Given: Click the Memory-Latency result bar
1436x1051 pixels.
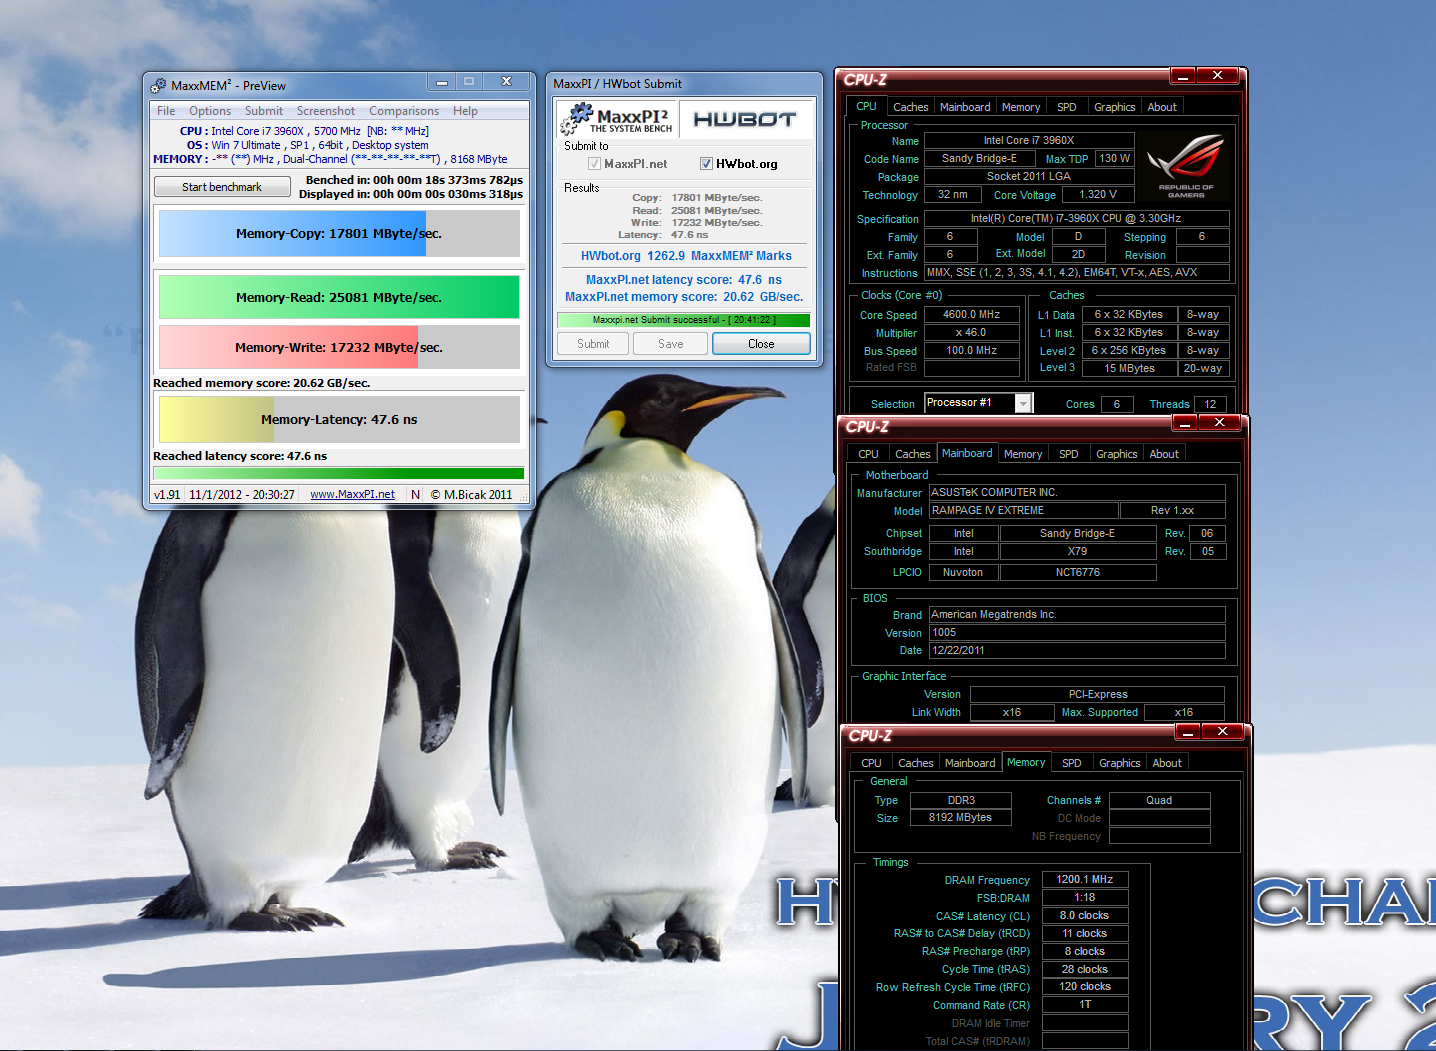Looking at the screenshot, I should pos(339,419).
